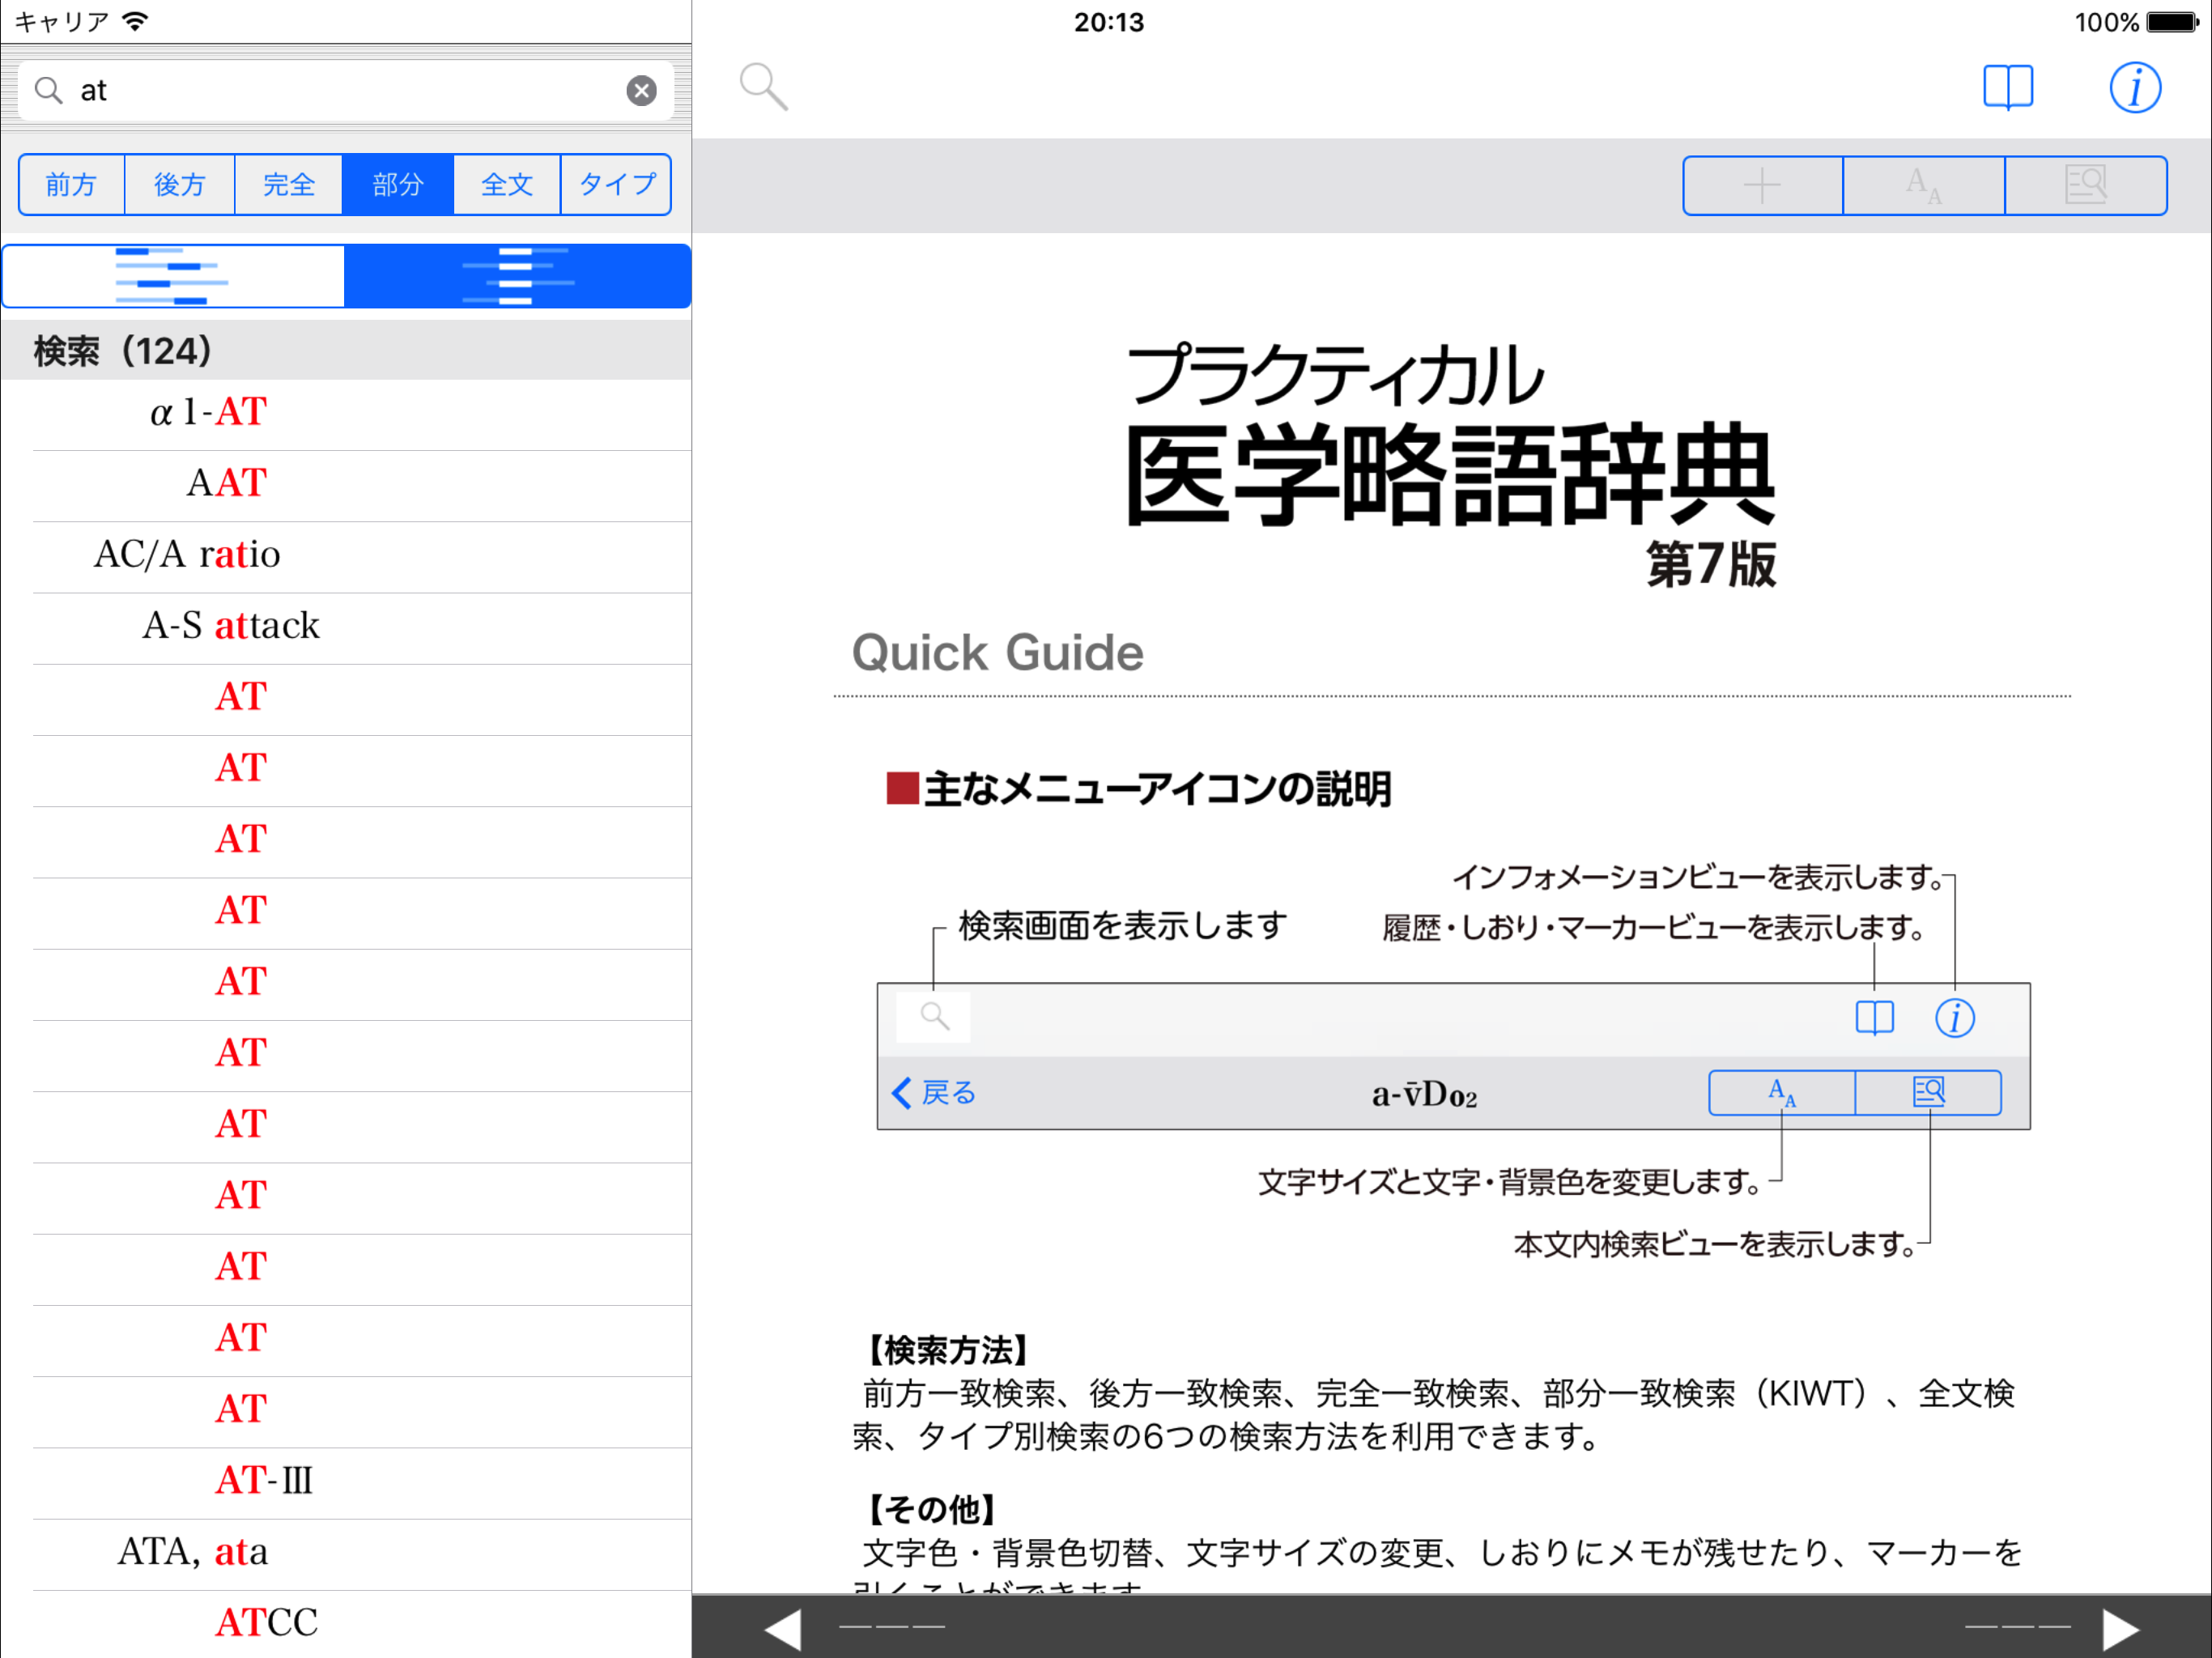
Task: Open the AT-III entry
Action: (x=264, y=1480)
